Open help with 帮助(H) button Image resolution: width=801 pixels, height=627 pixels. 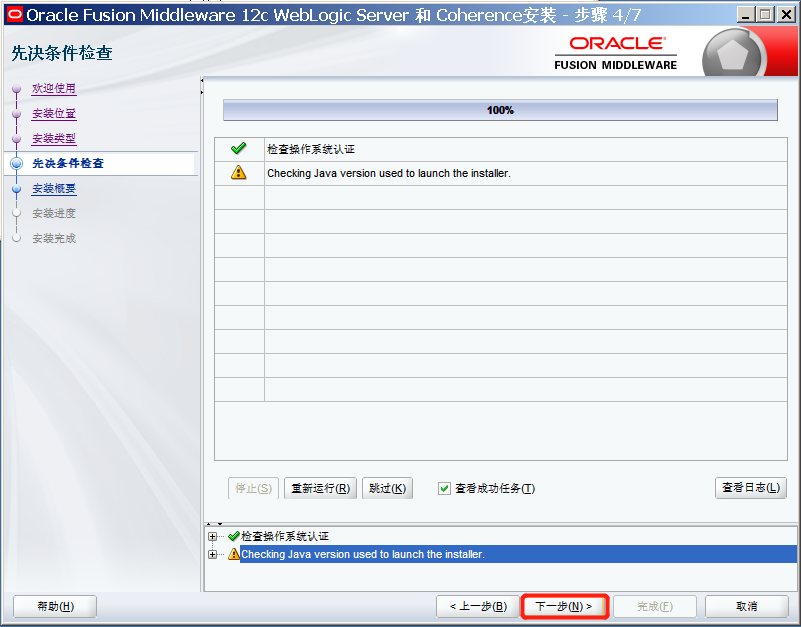coord(55,607)
